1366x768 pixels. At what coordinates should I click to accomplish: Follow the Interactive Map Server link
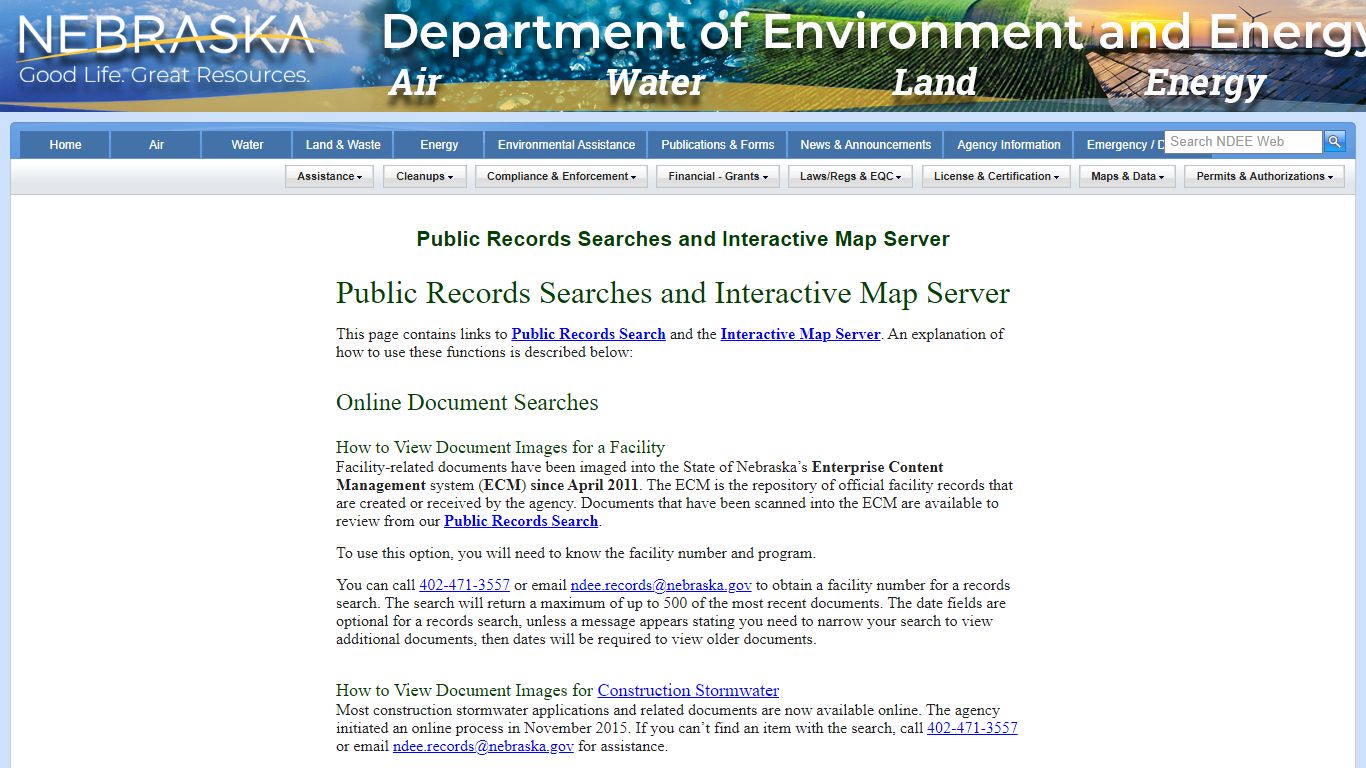(800, 334)
